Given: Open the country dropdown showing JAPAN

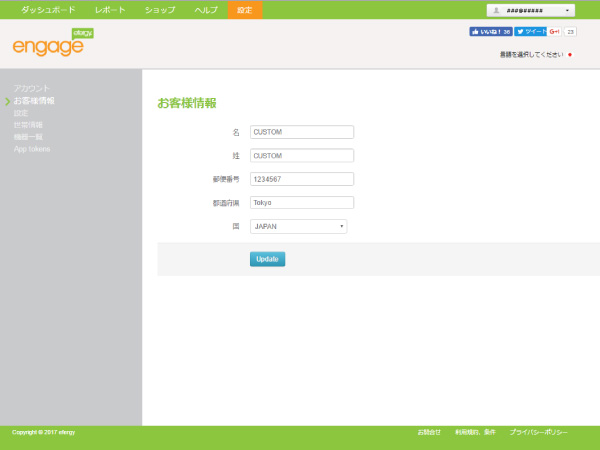Looking at the screenshot, I should click(x=298, y=227).
